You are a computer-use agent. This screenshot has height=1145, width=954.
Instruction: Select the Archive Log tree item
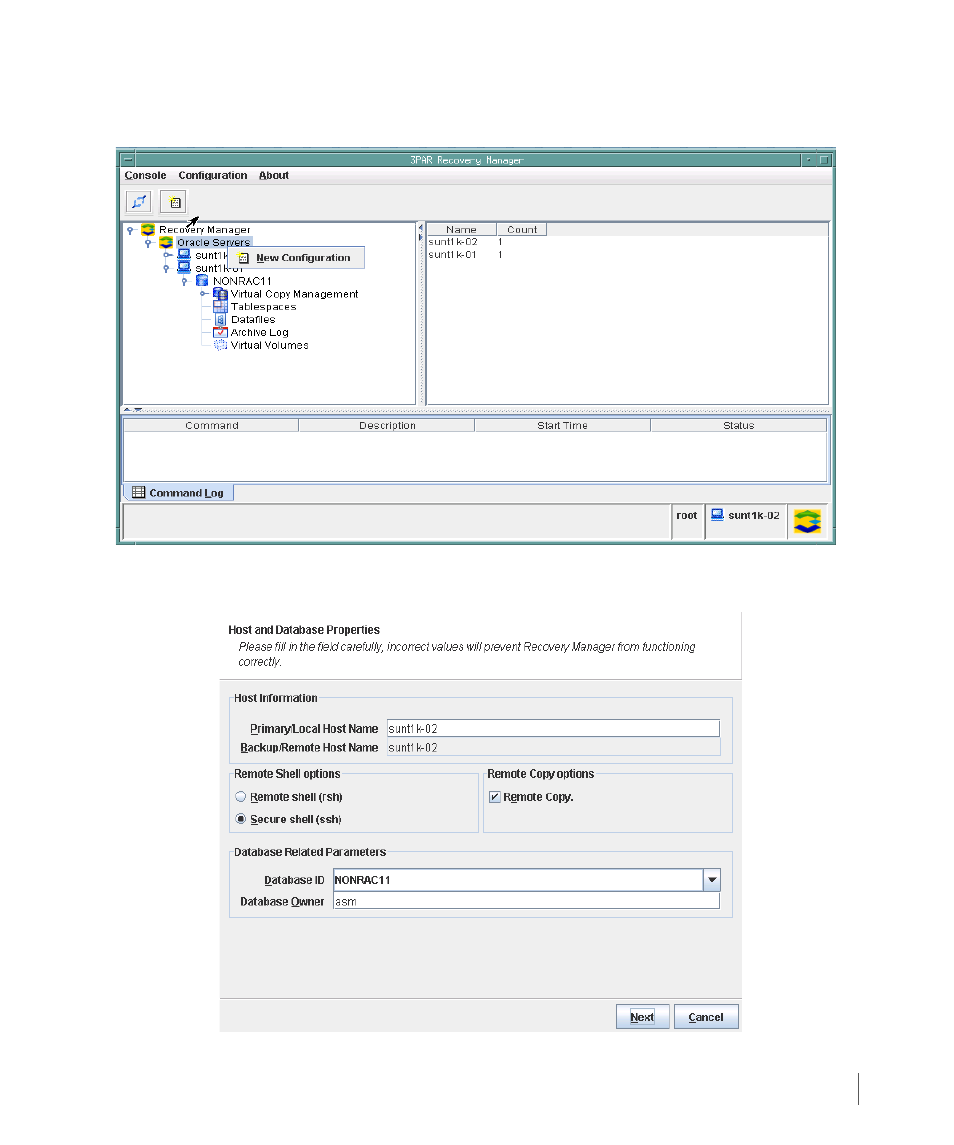coord(259,333)
